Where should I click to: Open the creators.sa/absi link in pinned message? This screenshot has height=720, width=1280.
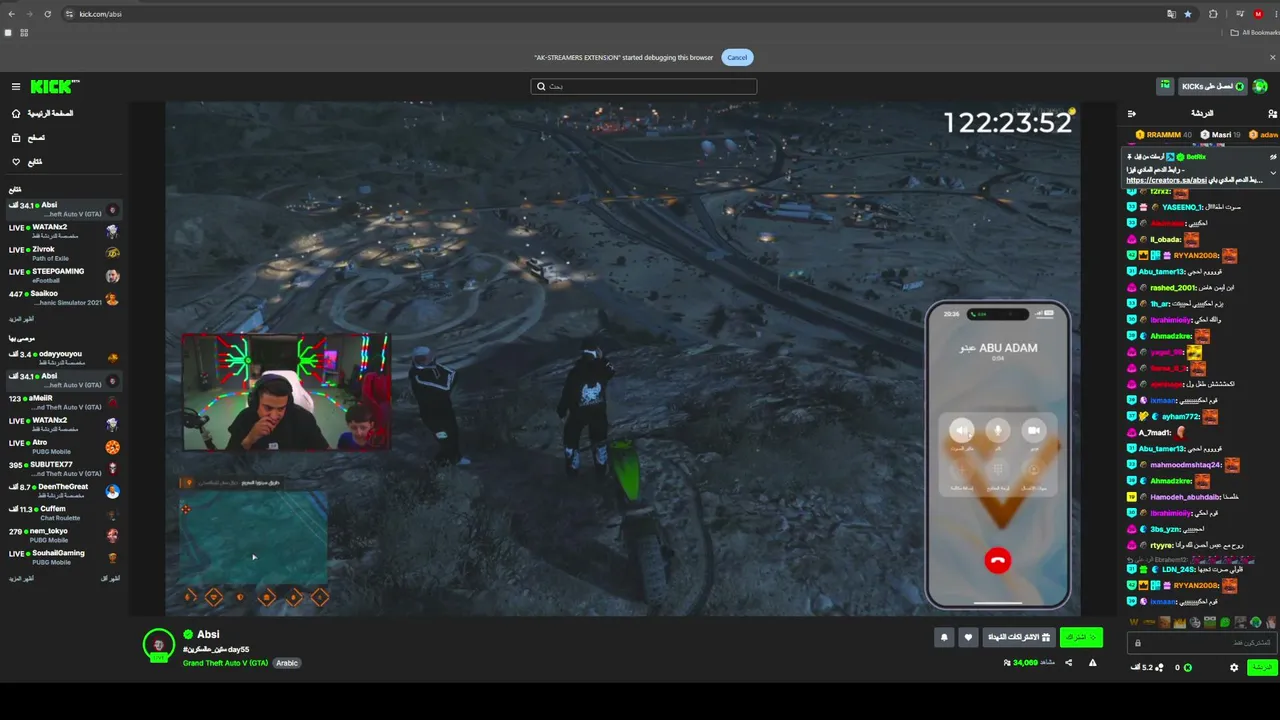pyautogui.click(x=1166, y=181)
